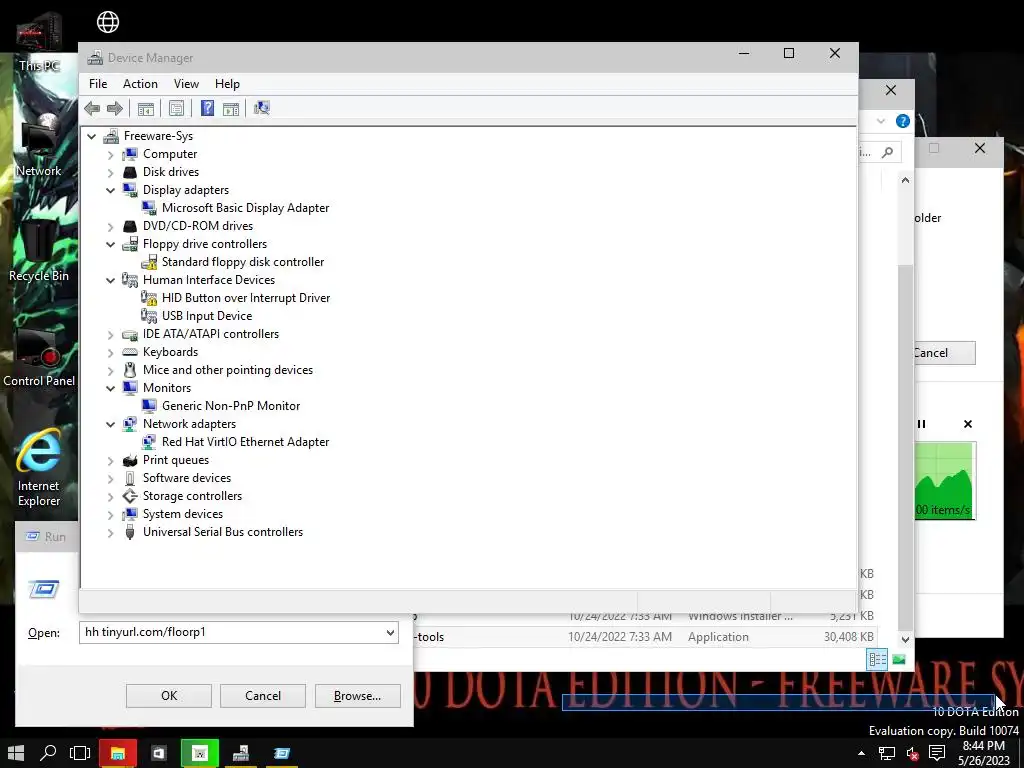Image resolution: width=1024 pixels, height=768 pixels.
Task: Open File Explorer from taskbar
Action: coord(118,753)
